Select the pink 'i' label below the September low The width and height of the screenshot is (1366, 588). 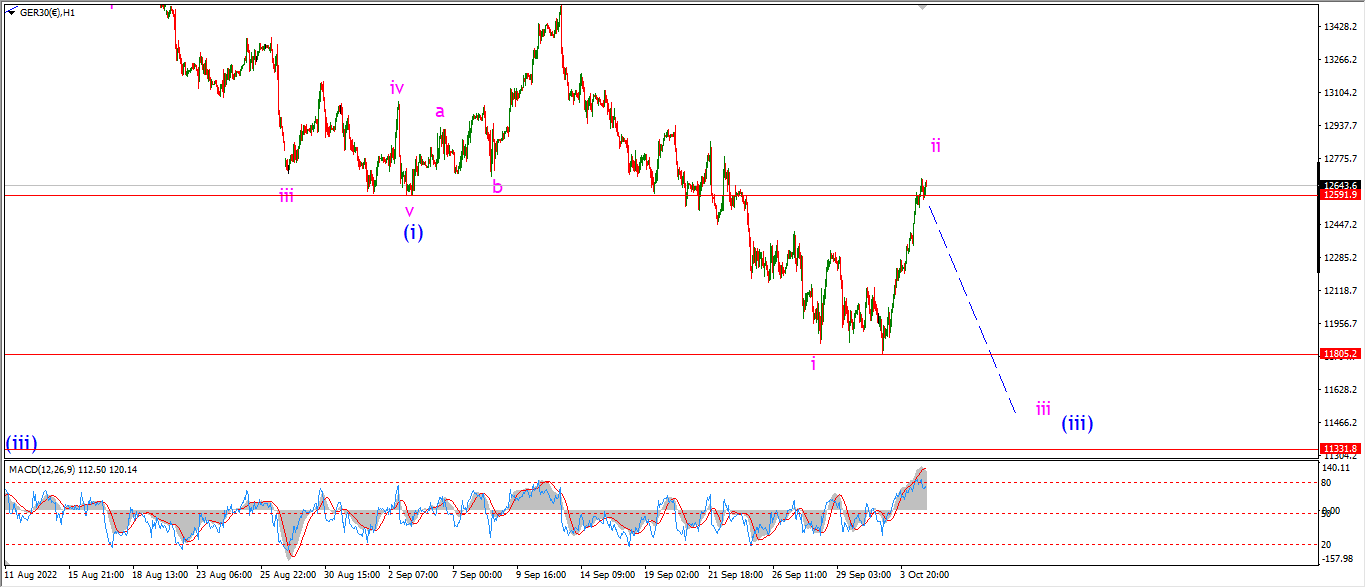(x=813, y=364)
